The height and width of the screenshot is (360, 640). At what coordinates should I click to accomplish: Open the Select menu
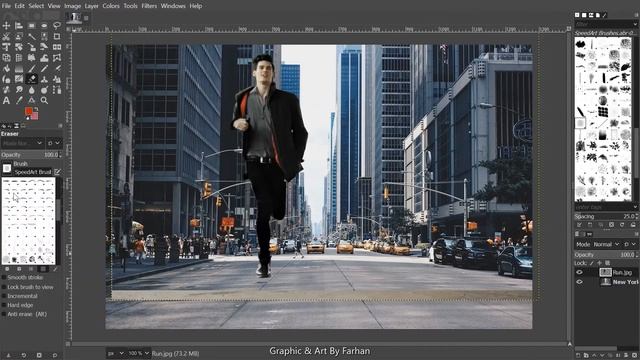point(36,6)
